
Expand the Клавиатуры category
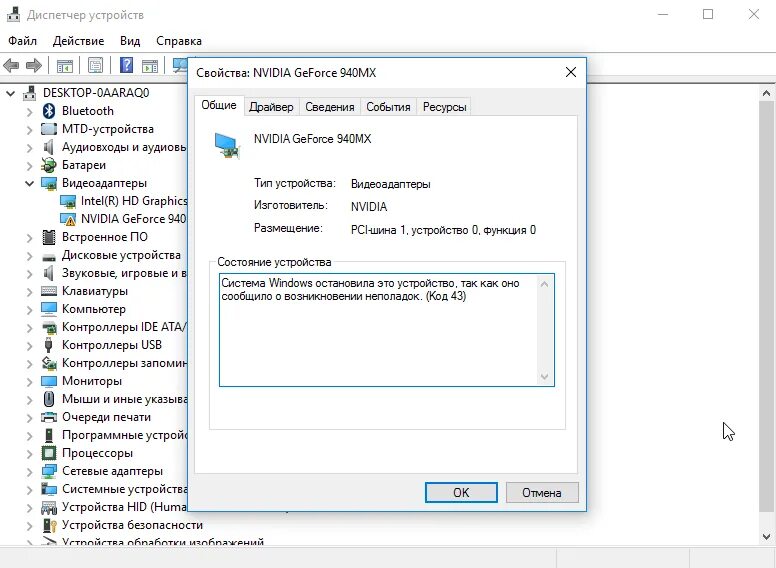[x=30, y=292]
